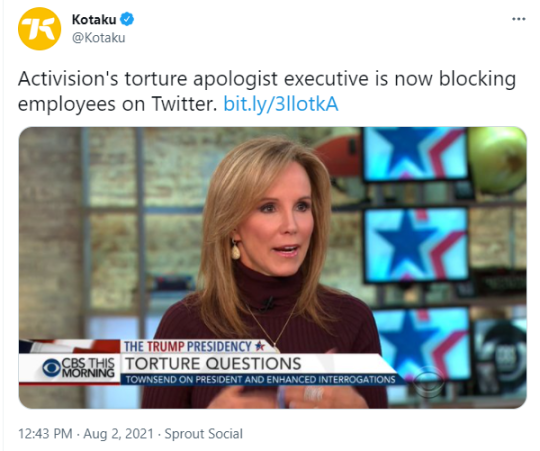This screenshot has height=451, width=540.
Task: Click the CBS eye watermark in image
Action: 428,382
